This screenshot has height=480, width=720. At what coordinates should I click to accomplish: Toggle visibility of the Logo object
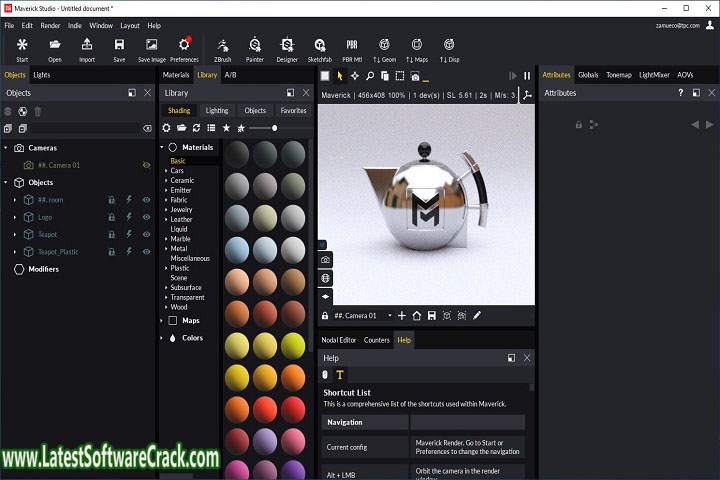tap(146, 217)
